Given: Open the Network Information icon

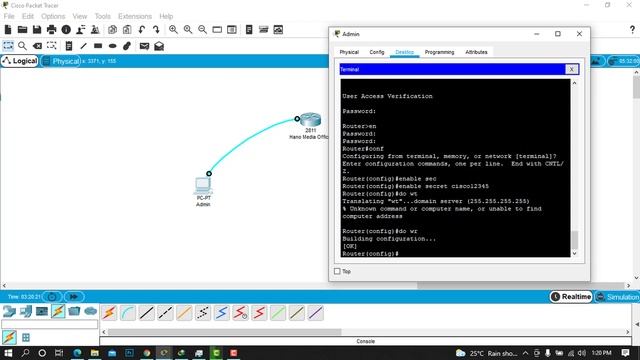Looking at the screenshot, I should point(66,29).
